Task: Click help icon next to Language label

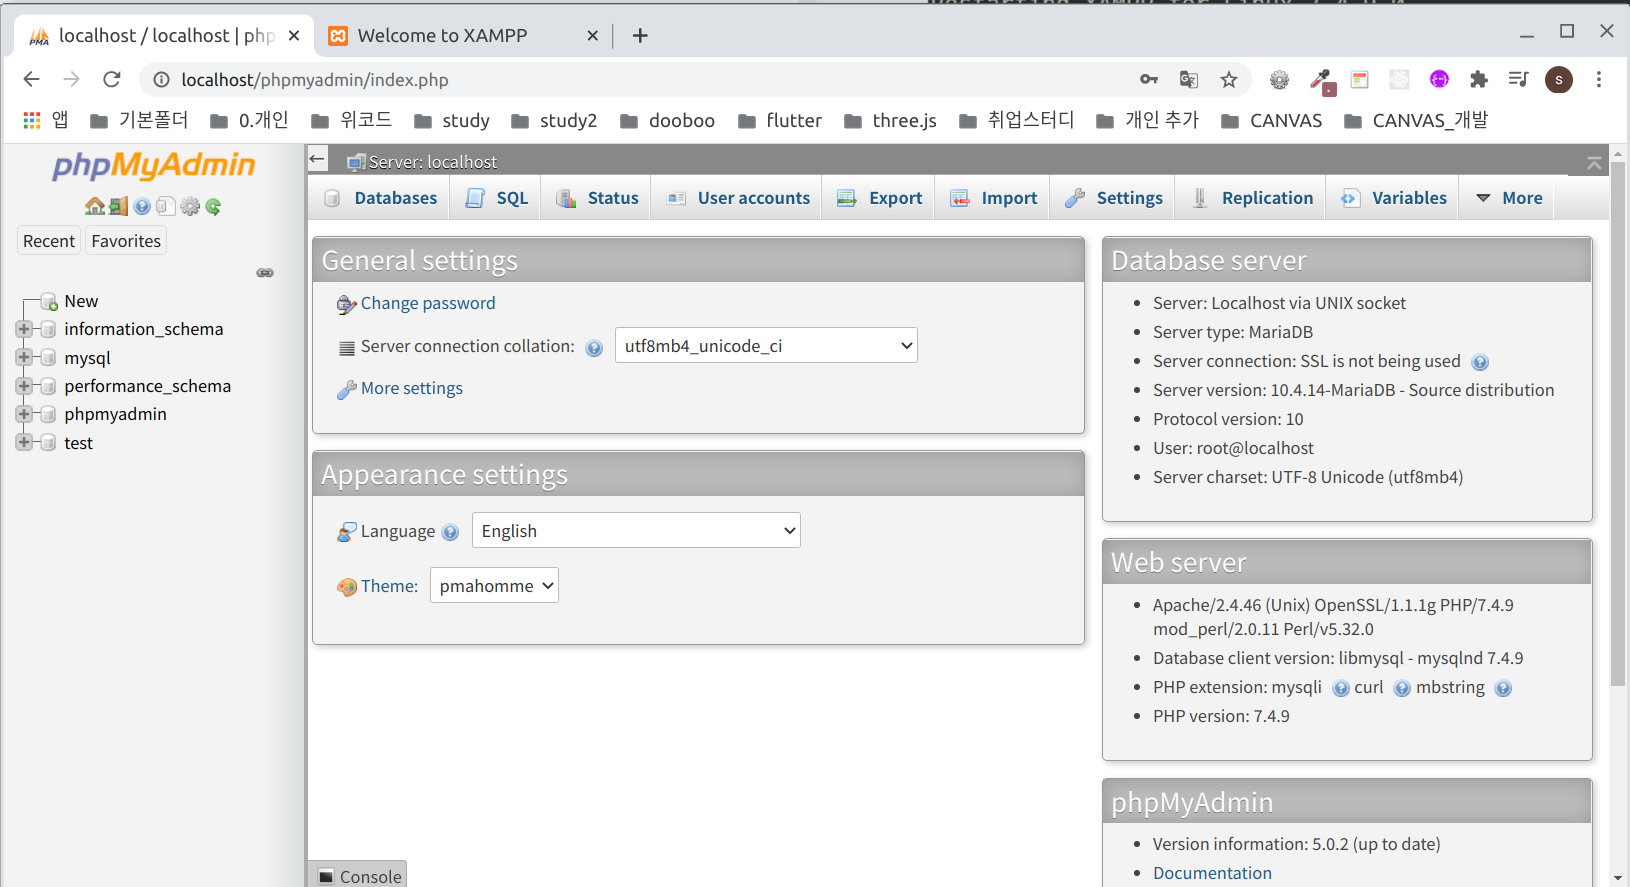Action: (x=450, y=532)
